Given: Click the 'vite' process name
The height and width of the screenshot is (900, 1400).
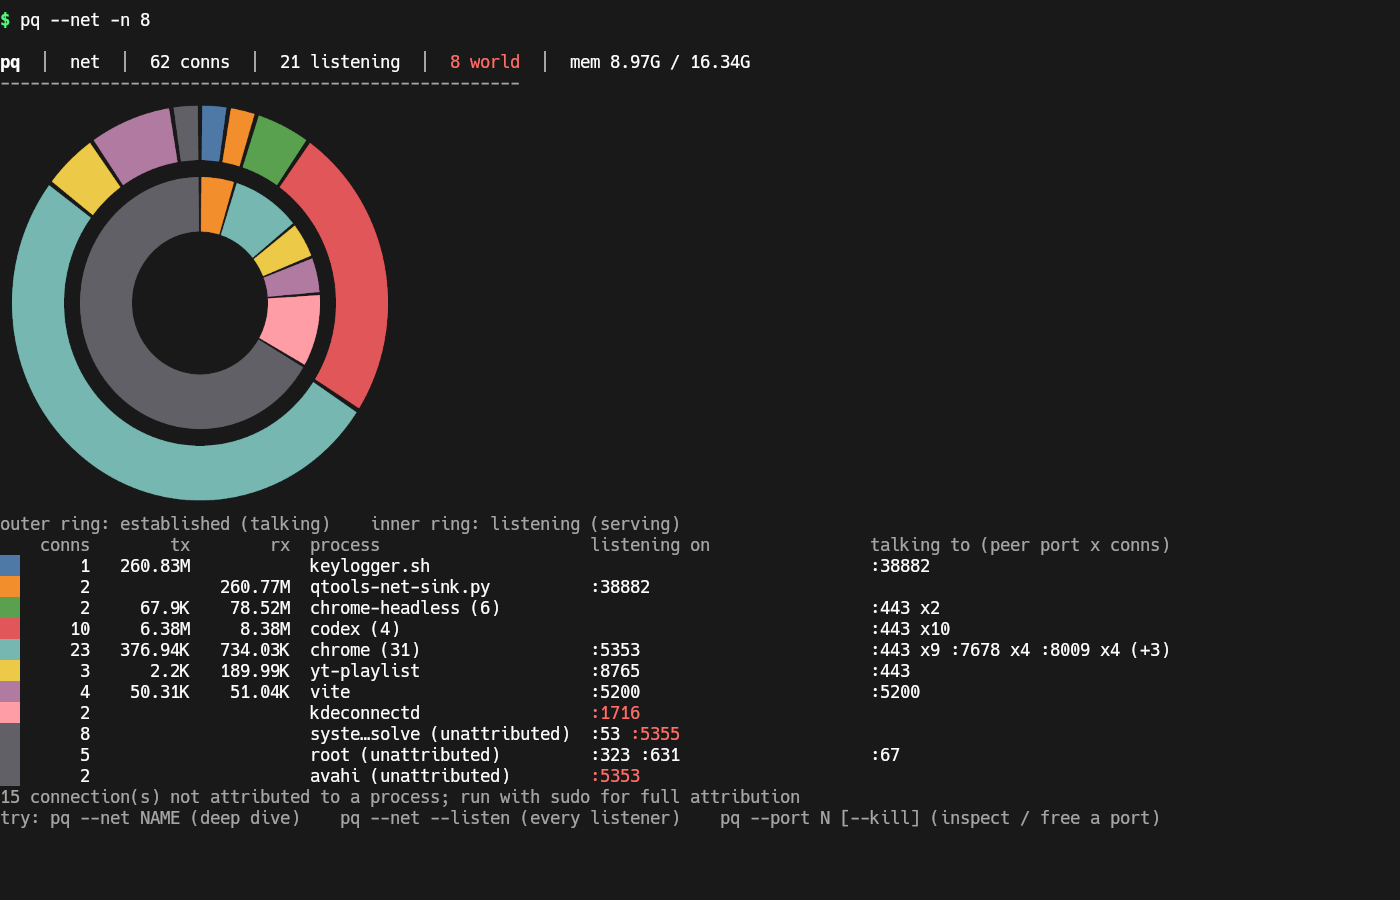Looking at the screenshot, I should [330, 692].
